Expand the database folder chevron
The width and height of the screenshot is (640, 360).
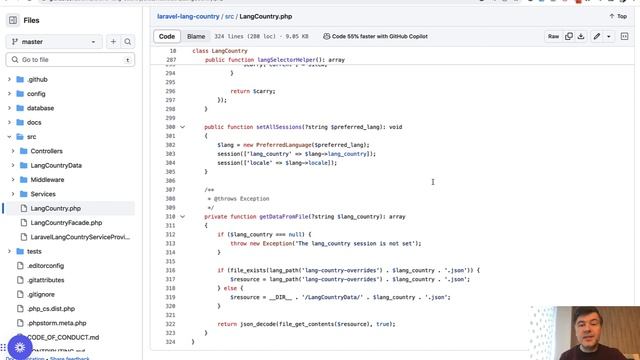coord(9,108)
